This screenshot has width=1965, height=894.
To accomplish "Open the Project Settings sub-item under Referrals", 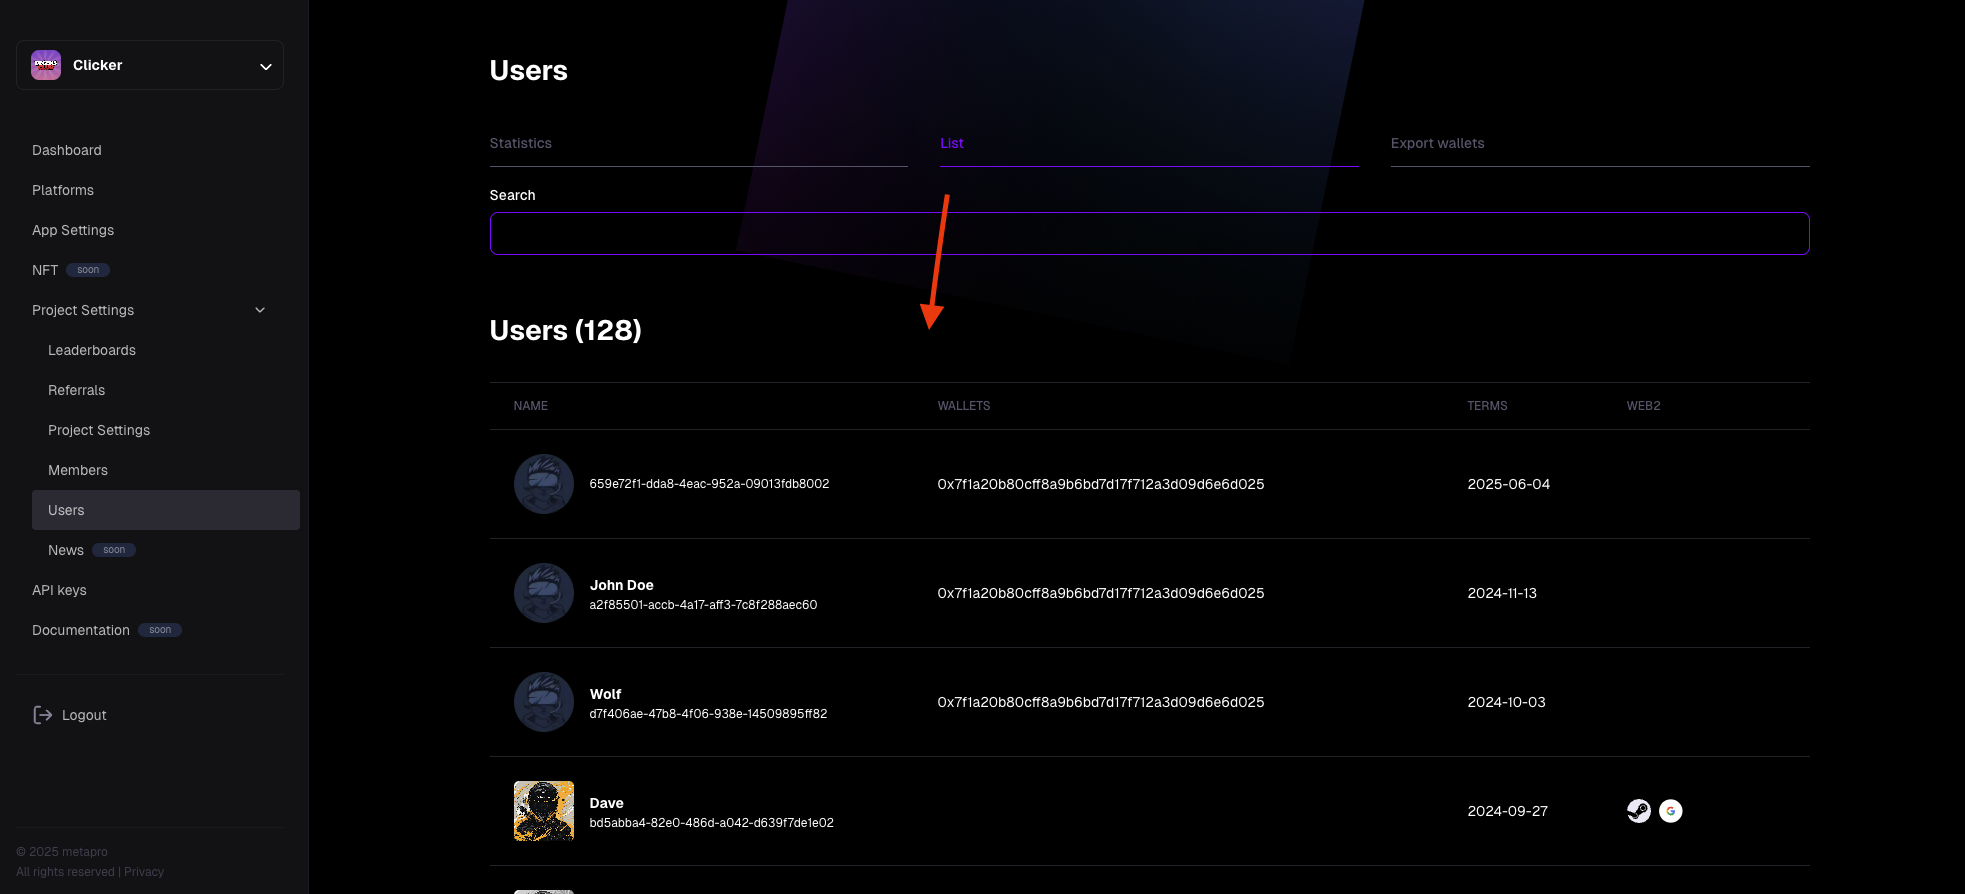I will click(99, 430).
